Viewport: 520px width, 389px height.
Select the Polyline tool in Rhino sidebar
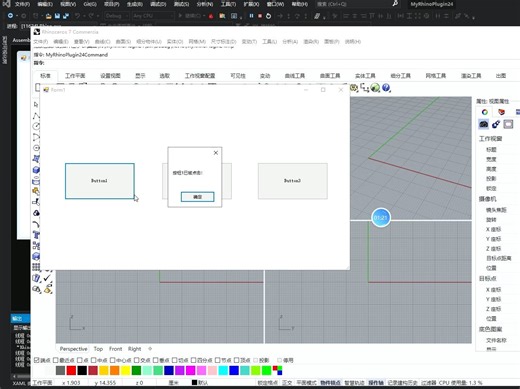coord(36,116)
